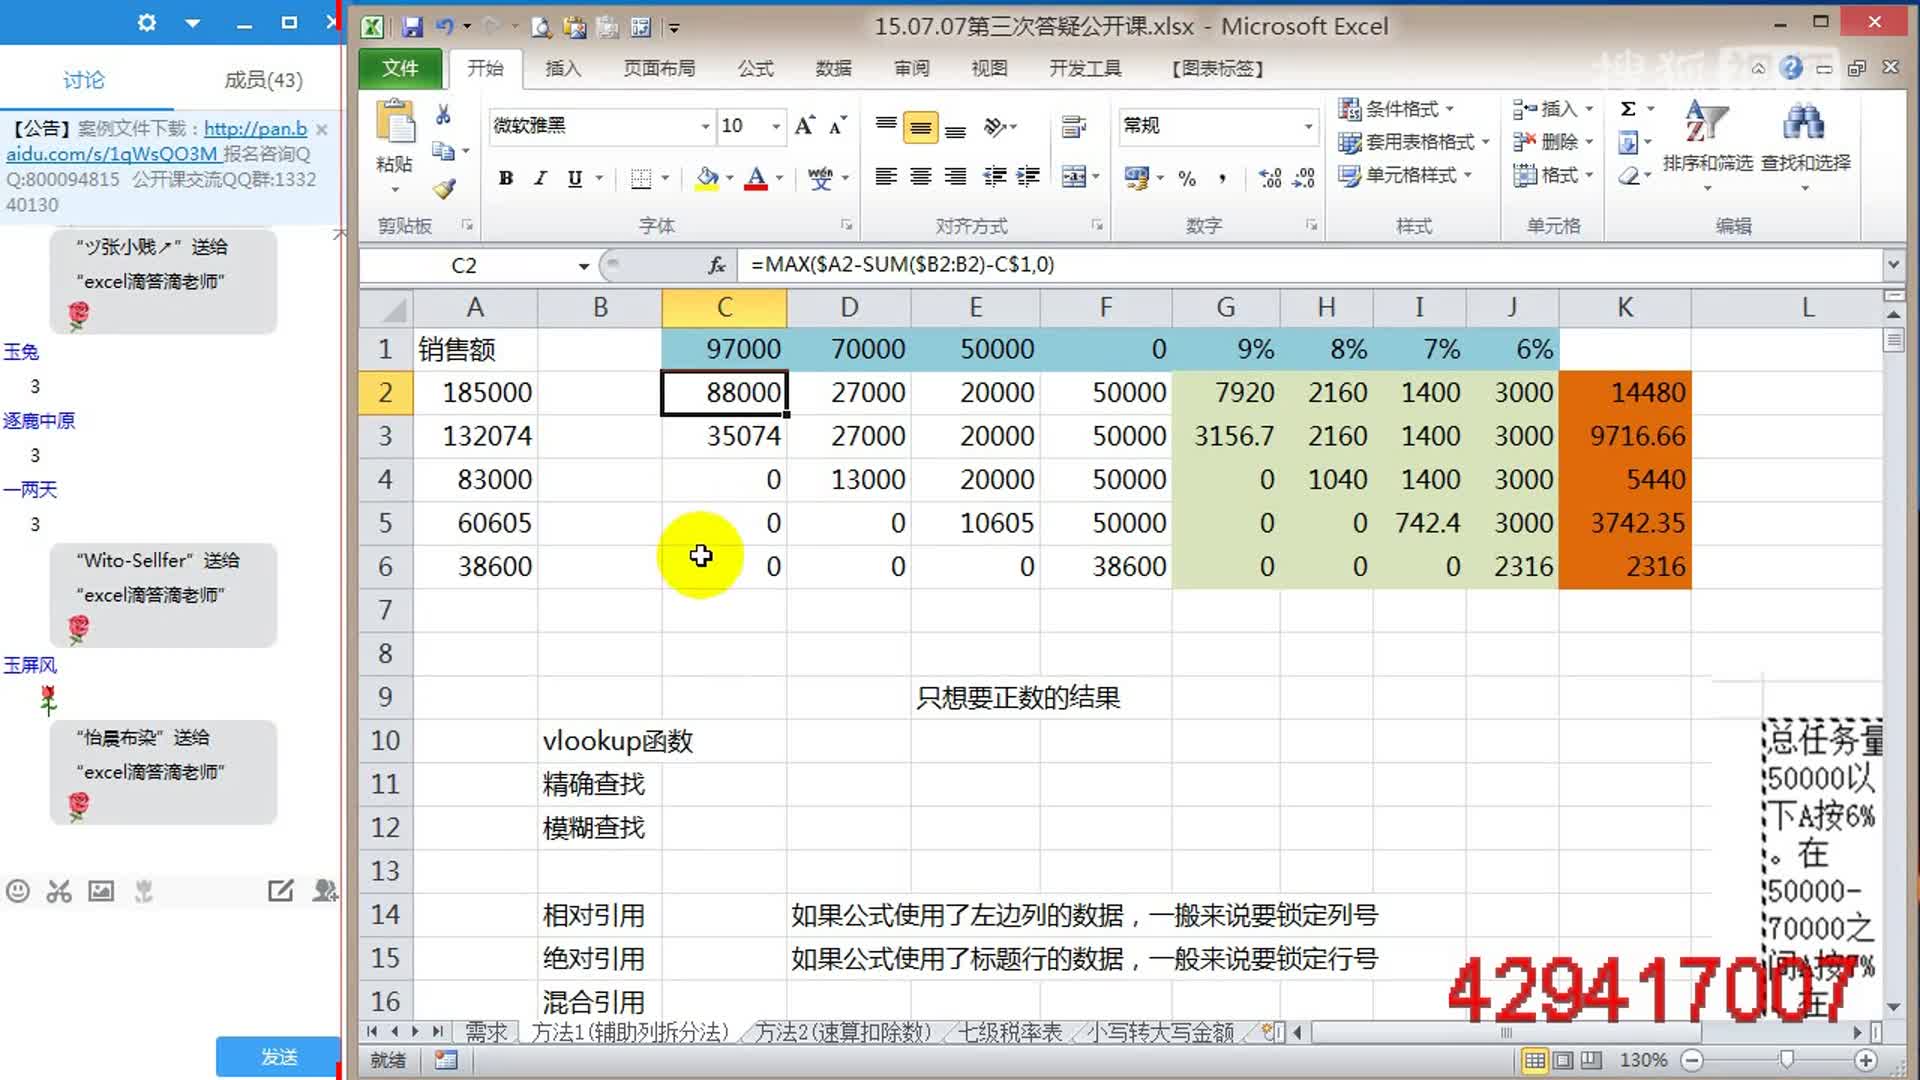Toggle bottom vertical alignment
The image size is (1920, 1080).
pyautogui.click(x=955, y=127)
